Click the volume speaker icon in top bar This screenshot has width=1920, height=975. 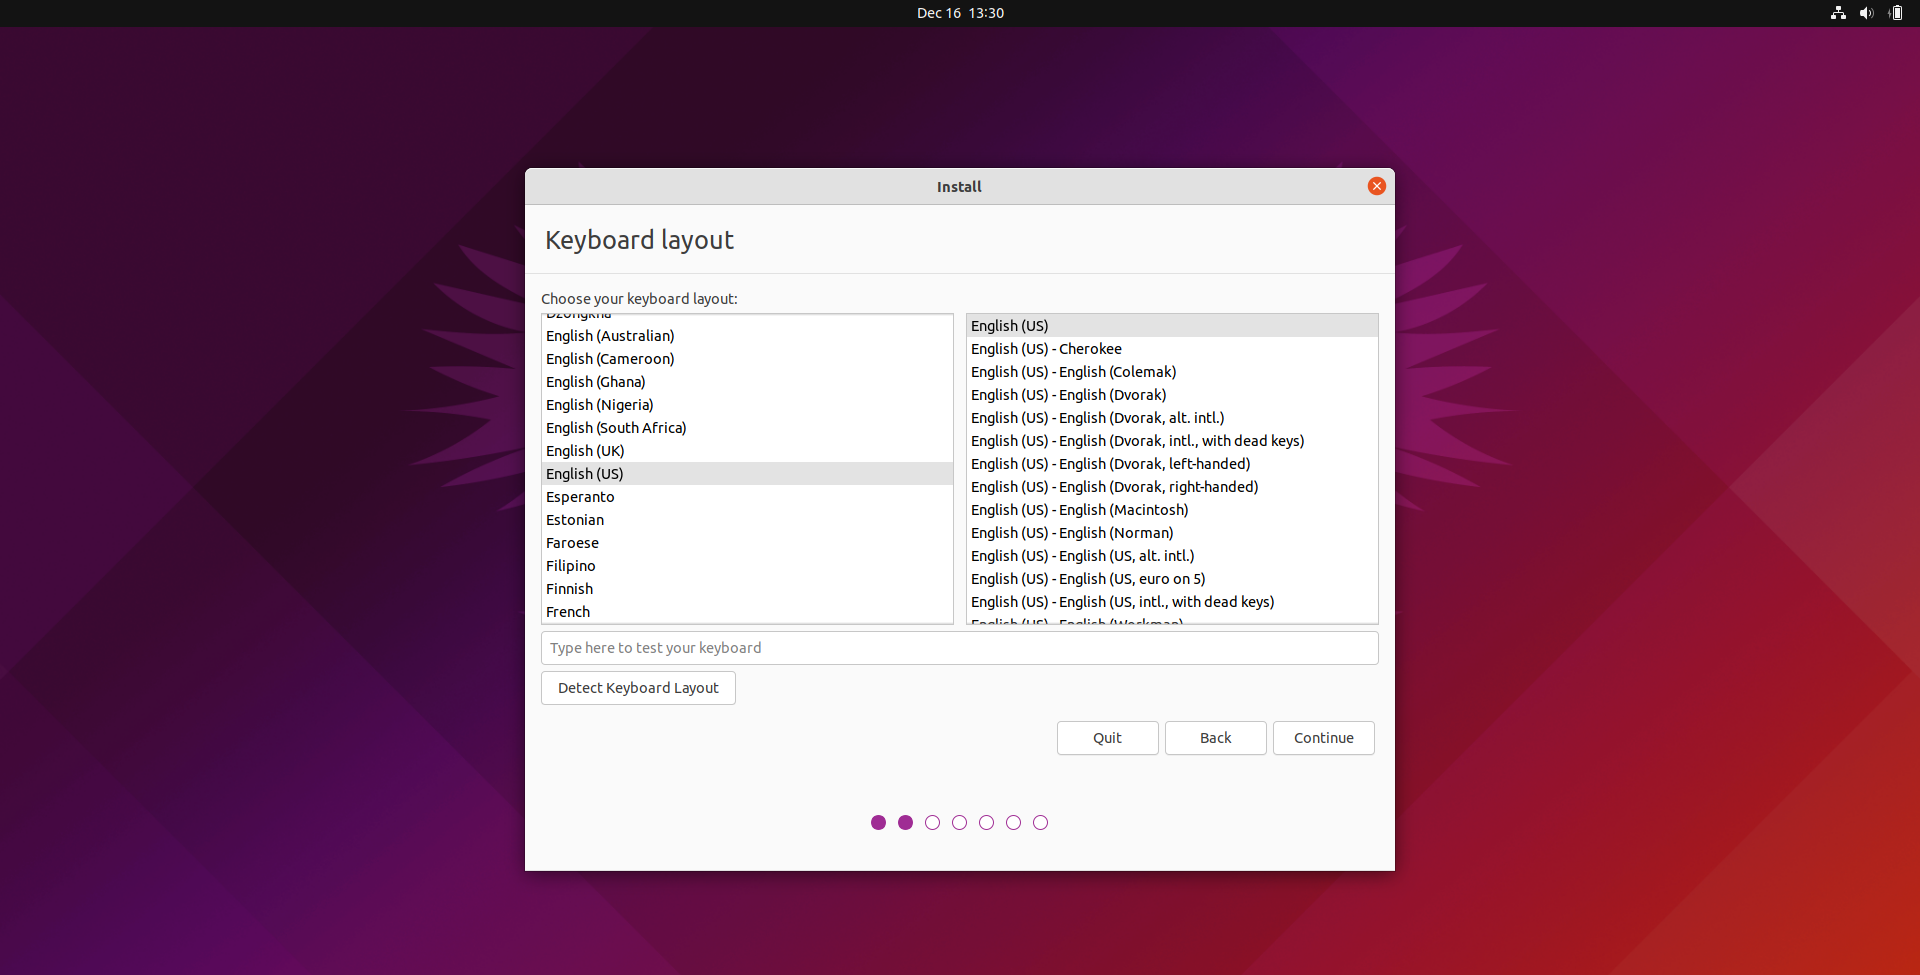1866,13
